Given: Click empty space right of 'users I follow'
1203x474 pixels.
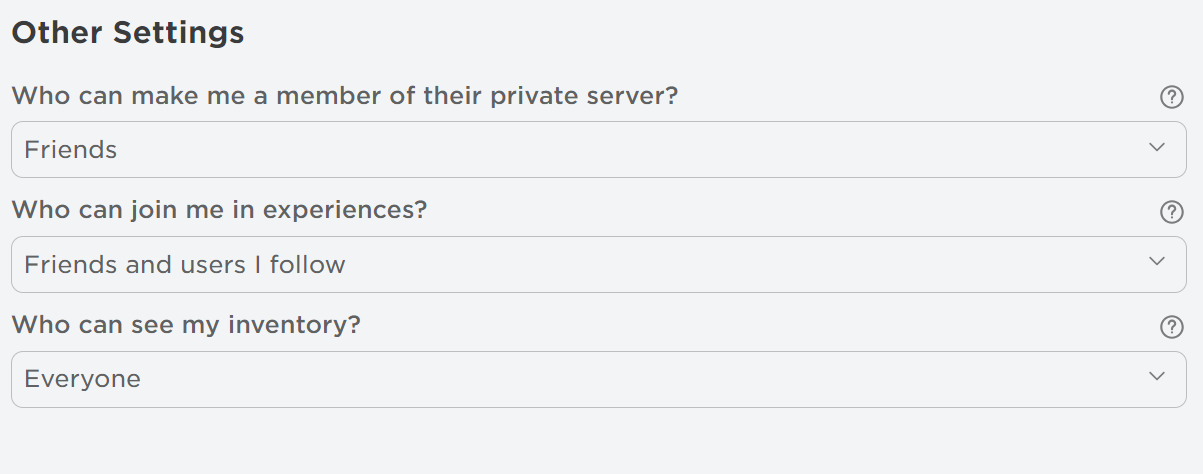Looking at the screenshot, I should (x=700, y=265).
